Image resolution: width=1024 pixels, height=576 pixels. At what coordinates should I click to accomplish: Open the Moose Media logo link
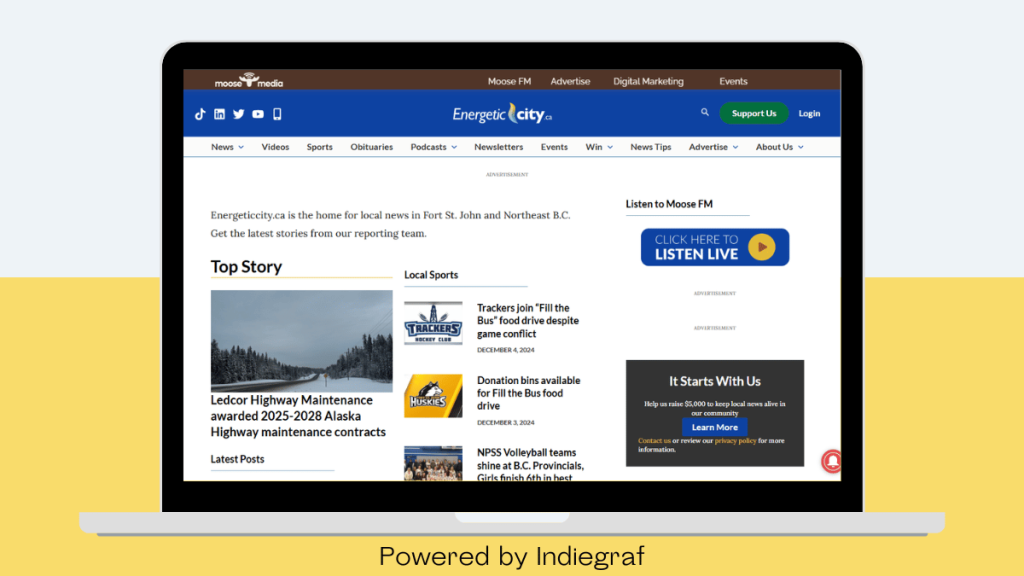coord(249,81)
